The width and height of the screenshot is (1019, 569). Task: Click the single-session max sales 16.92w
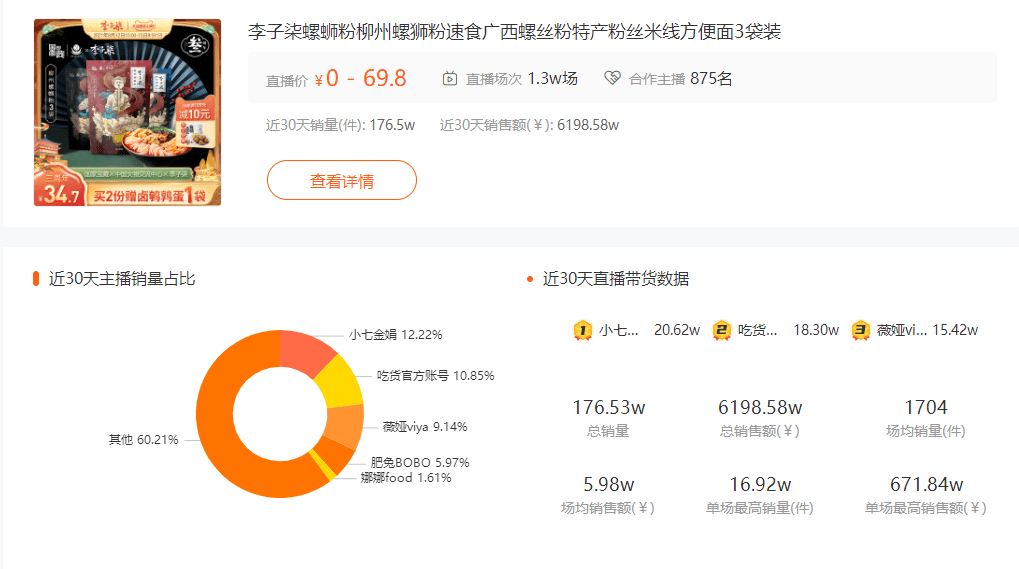pyautogui.click(x=760, y=485)
